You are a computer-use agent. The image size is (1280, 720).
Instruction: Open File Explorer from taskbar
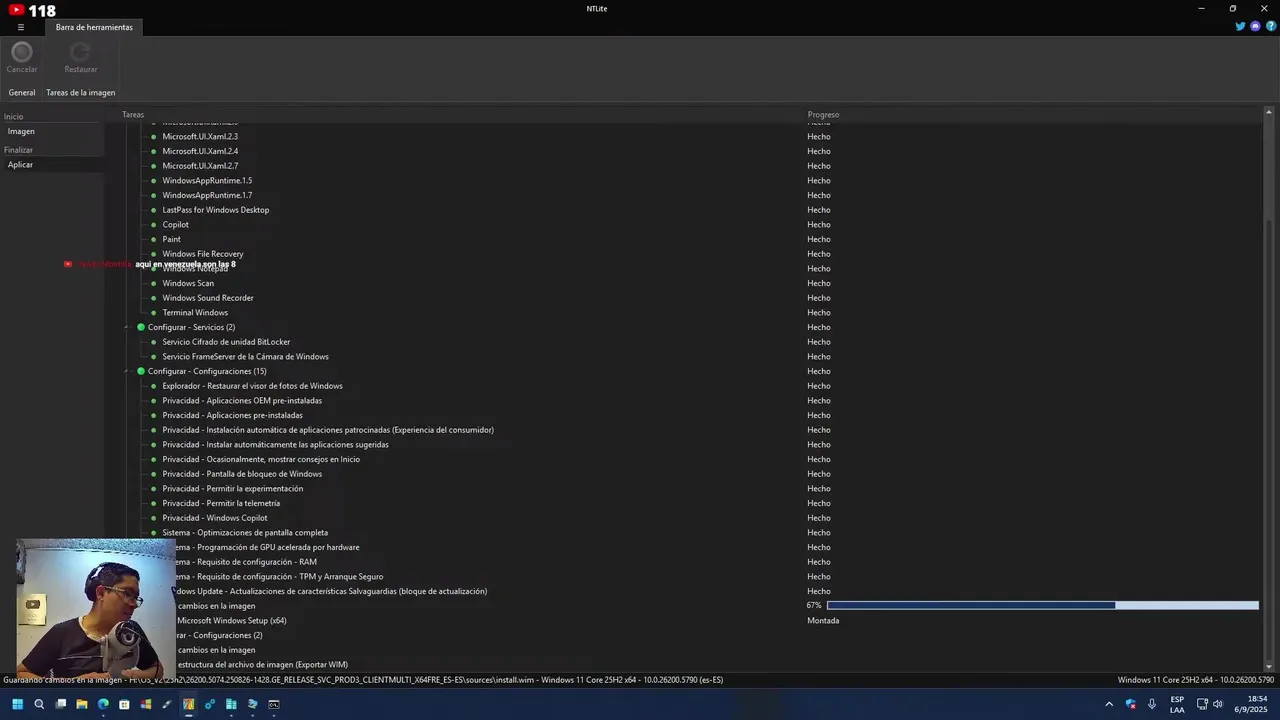82,704
